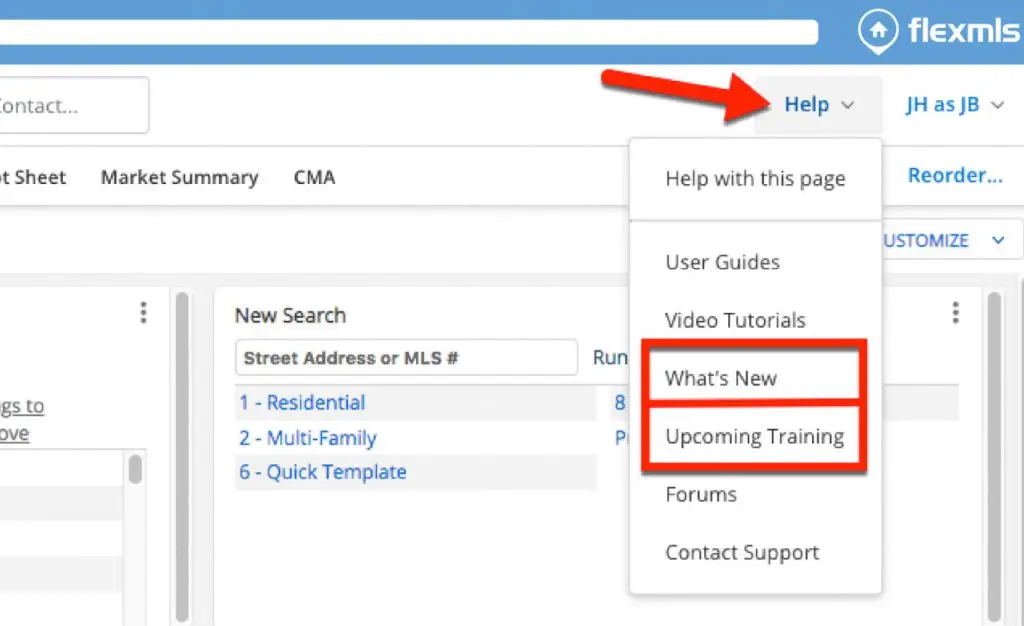Go to Forums from Help menu
Viewport: 1024px width, 626px height.
[700, 494]
